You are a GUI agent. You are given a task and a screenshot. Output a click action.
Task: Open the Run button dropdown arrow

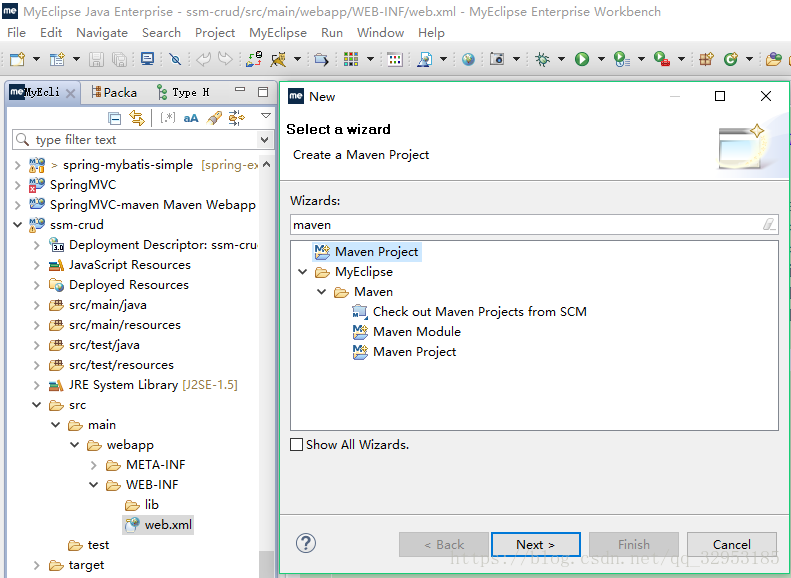(601, 59)
